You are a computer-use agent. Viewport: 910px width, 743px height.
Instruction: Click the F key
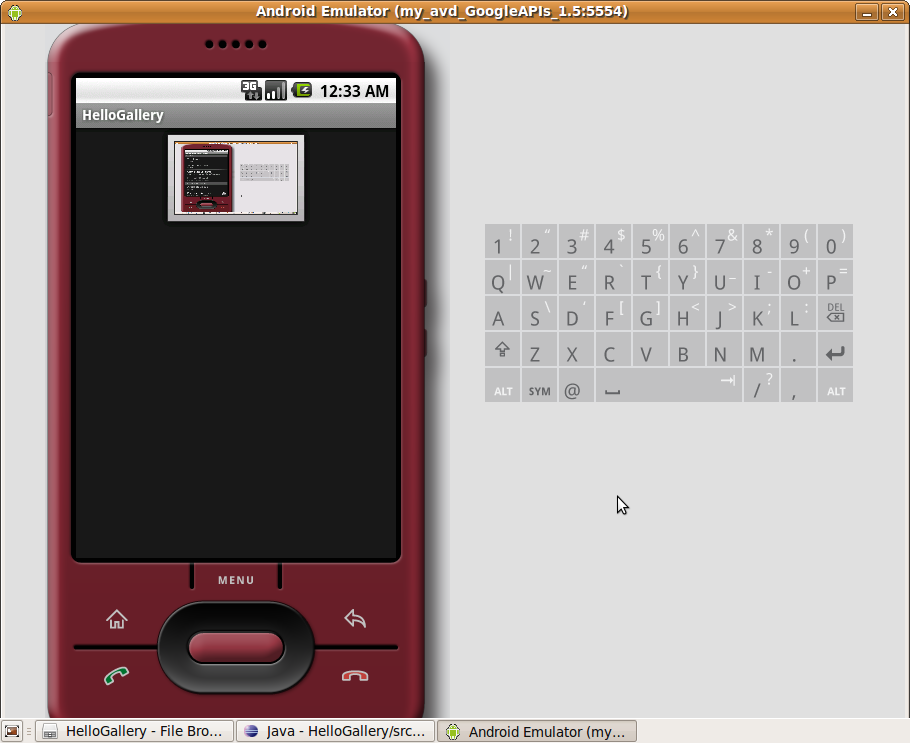[613, 313]
